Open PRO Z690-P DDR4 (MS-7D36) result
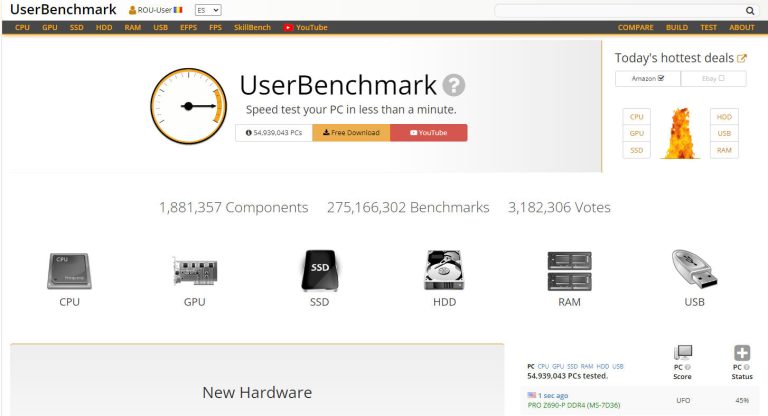Image resolution: width=768 pixels, height=416 pixels. pyautogui.click(x=574, y=405)
